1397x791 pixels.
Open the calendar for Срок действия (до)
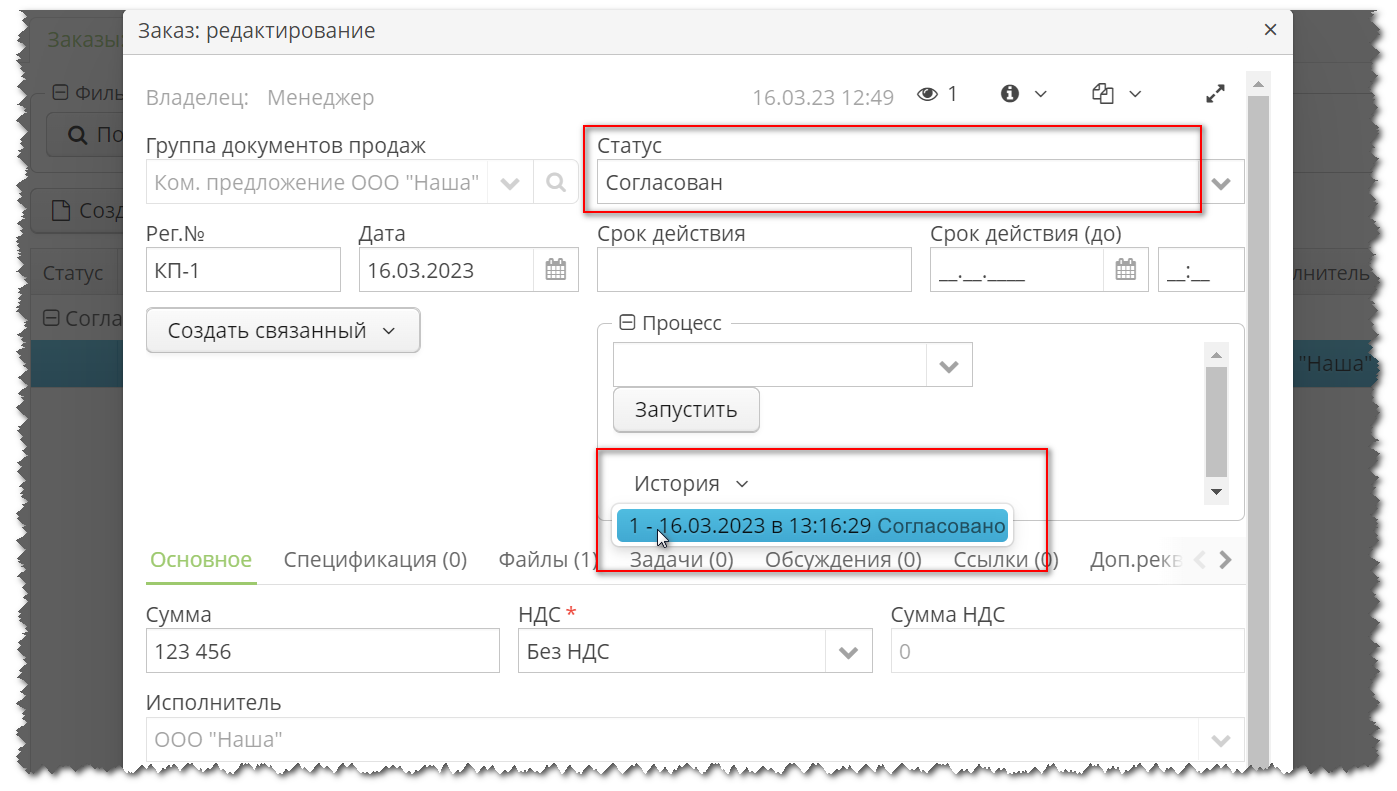pyautogui.click(x=1124, y=269)
